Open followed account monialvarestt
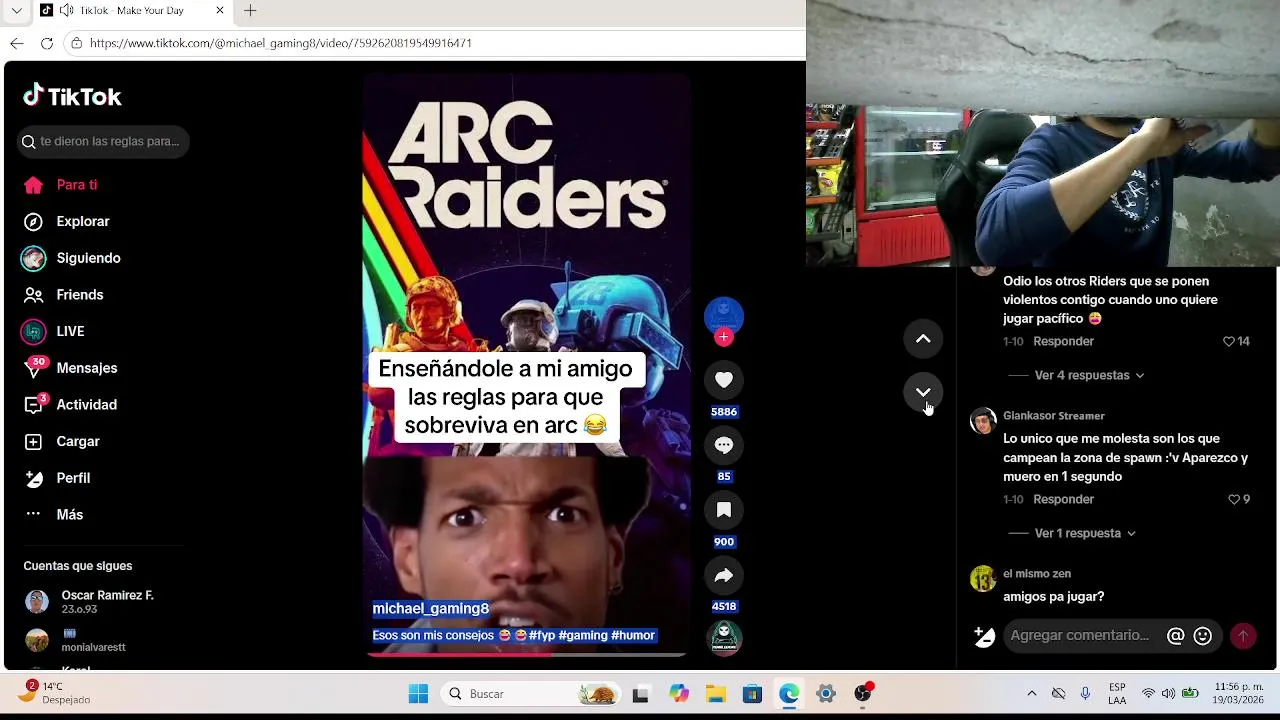Screen dimensions: 1280x720 76,640
